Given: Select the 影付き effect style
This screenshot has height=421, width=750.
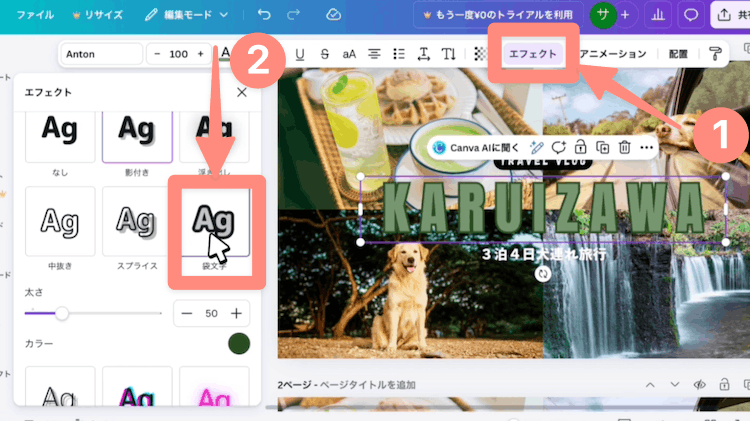Looking at the screenshot, I should coord(137,137).
